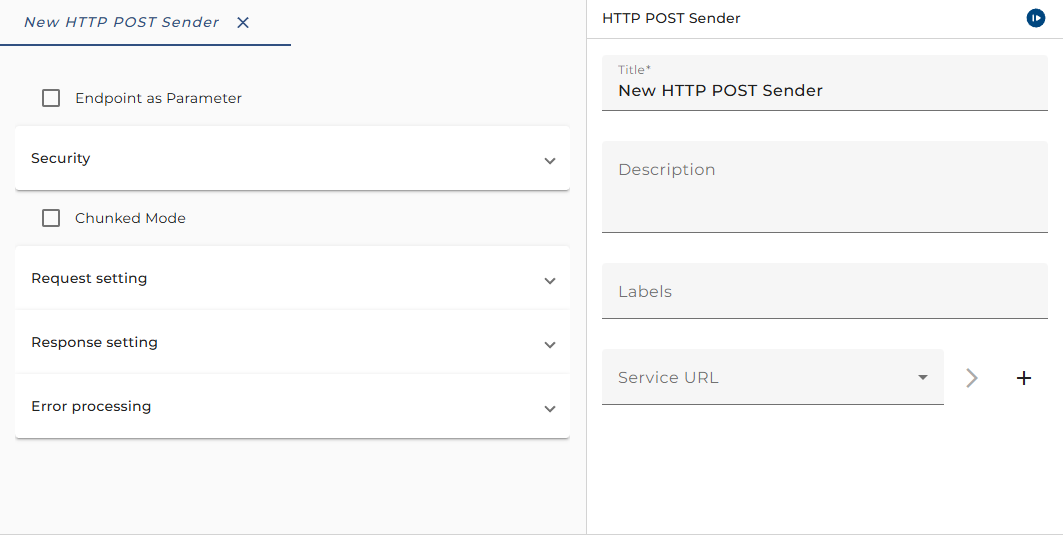Click the Title input field
1063x535 pixels.
click(x=824, y=83)
